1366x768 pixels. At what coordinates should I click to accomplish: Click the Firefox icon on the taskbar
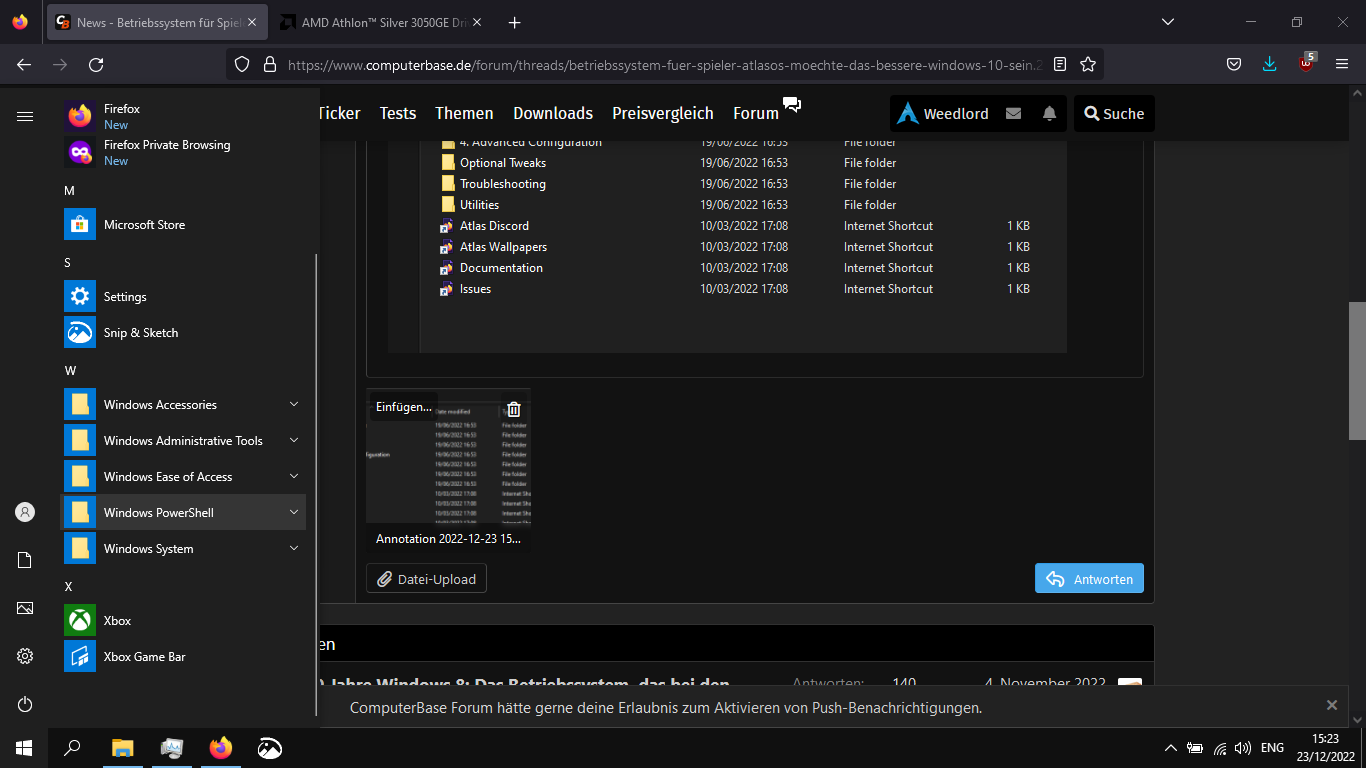[x=220, y=748]
